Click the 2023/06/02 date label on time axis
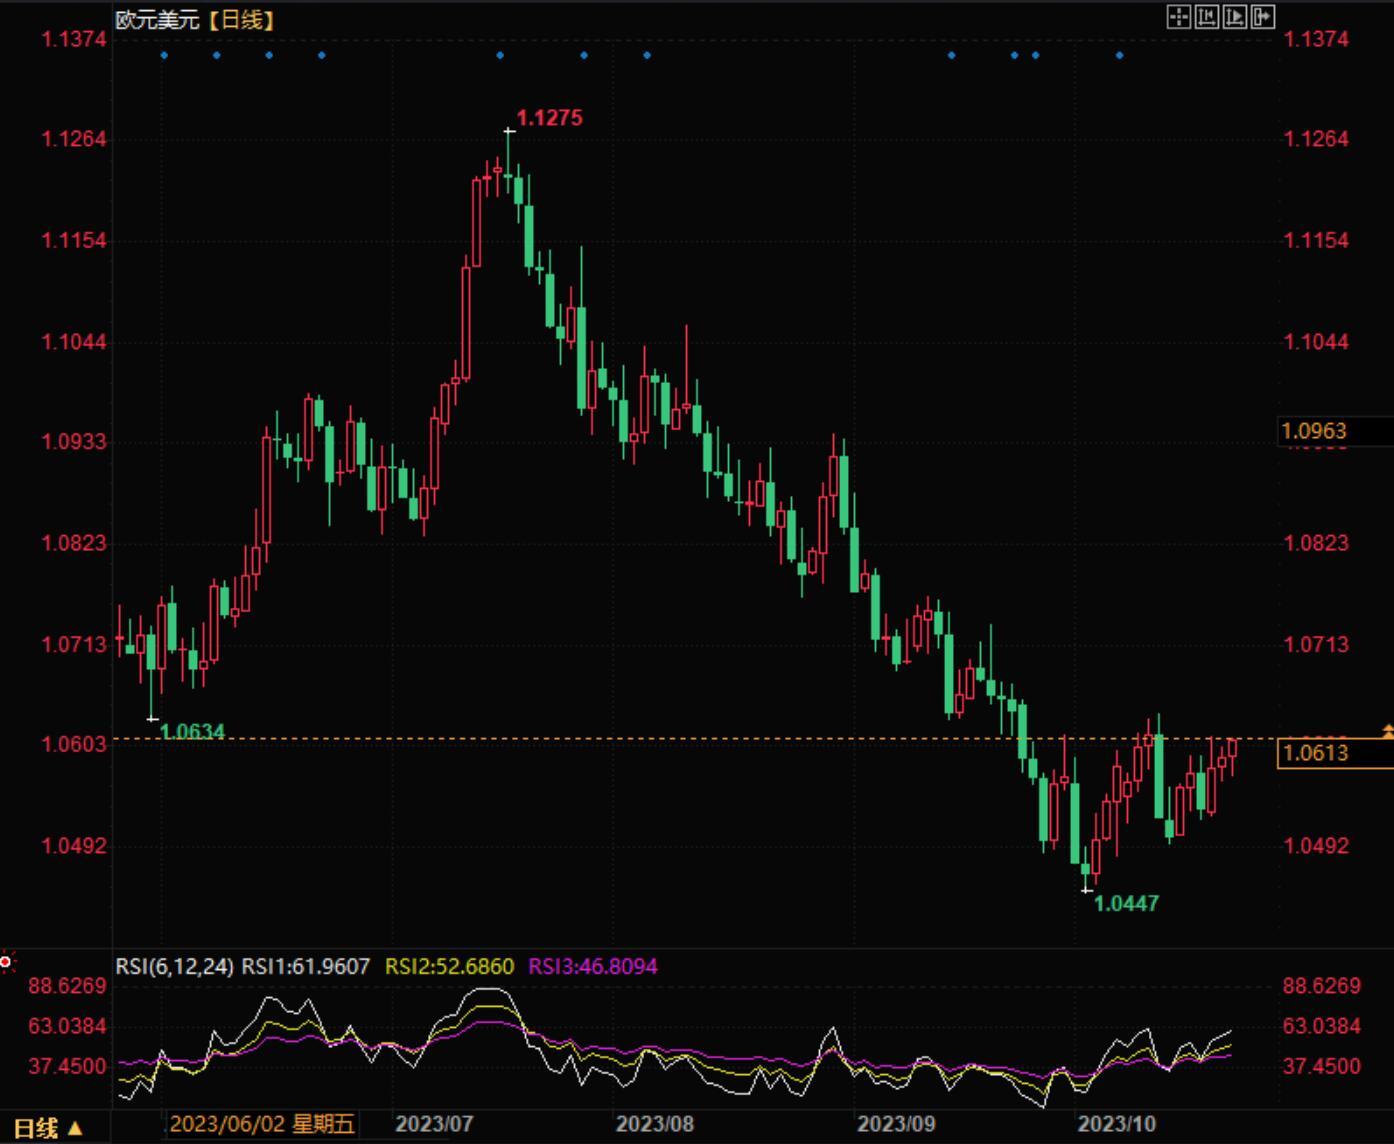Screen dimensions: 1394x1144 (262, 1124)
